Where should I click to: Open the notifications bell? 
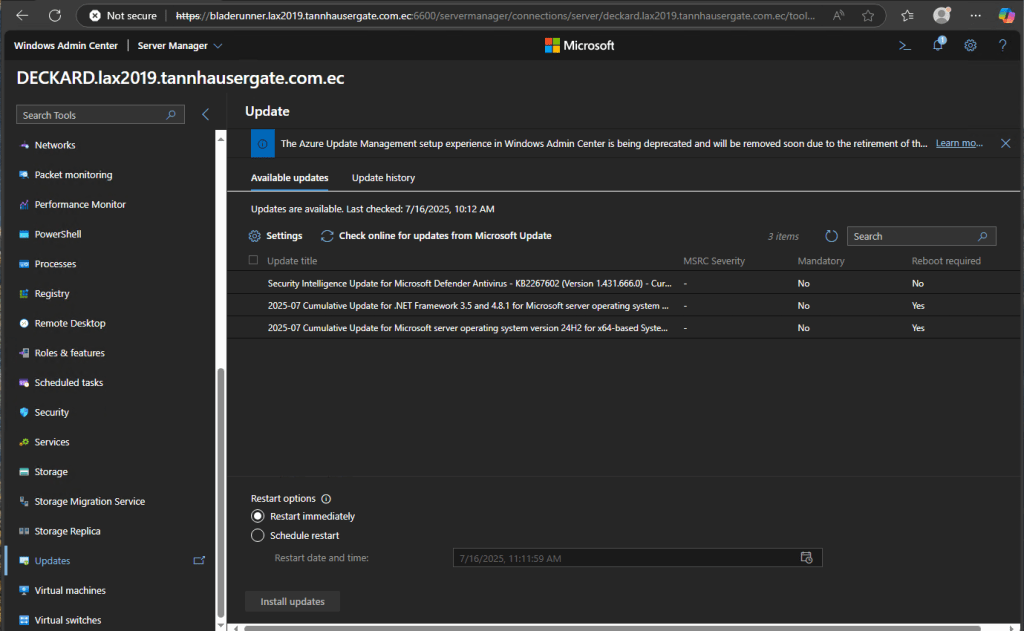coord(938,45)
